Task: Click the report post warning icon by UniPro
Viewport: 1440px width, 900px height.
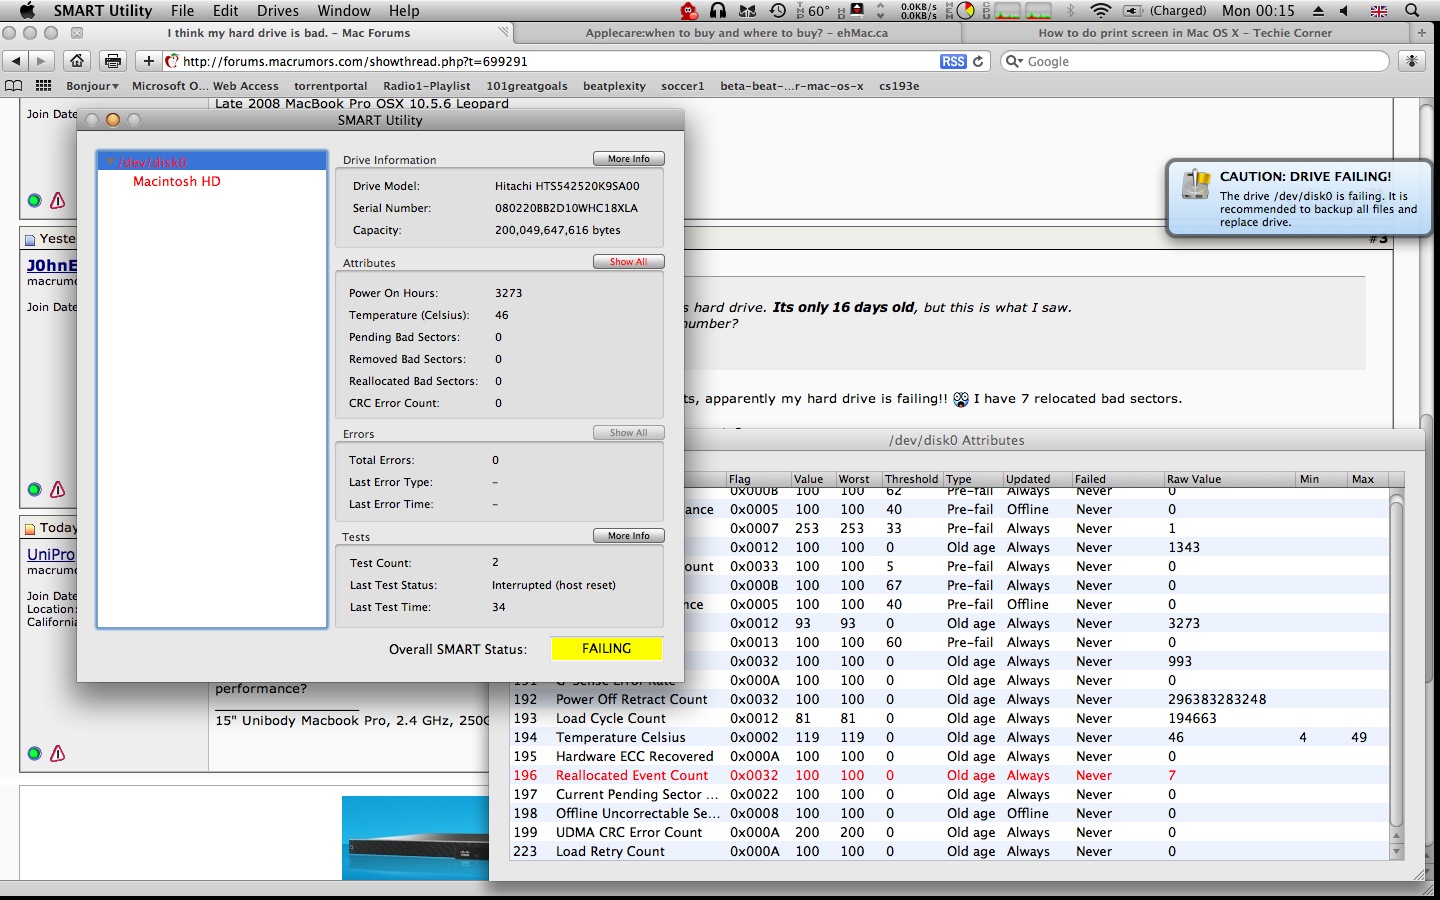Action: 58,753
